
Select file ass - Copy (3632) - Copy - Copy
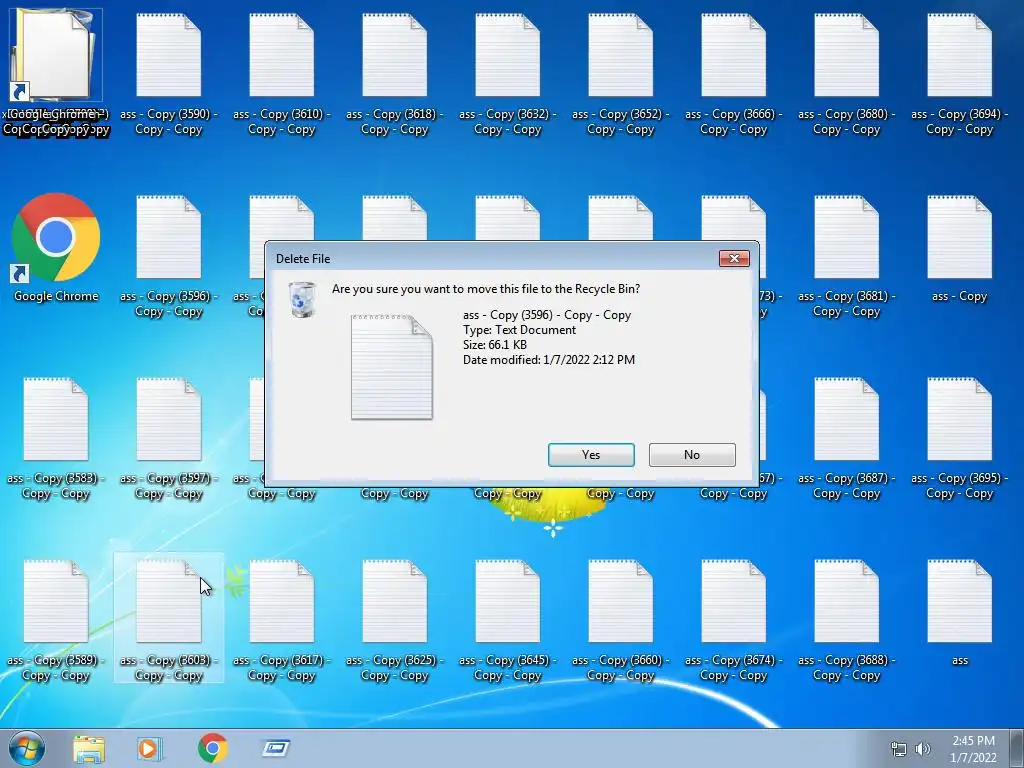(507, 73)
